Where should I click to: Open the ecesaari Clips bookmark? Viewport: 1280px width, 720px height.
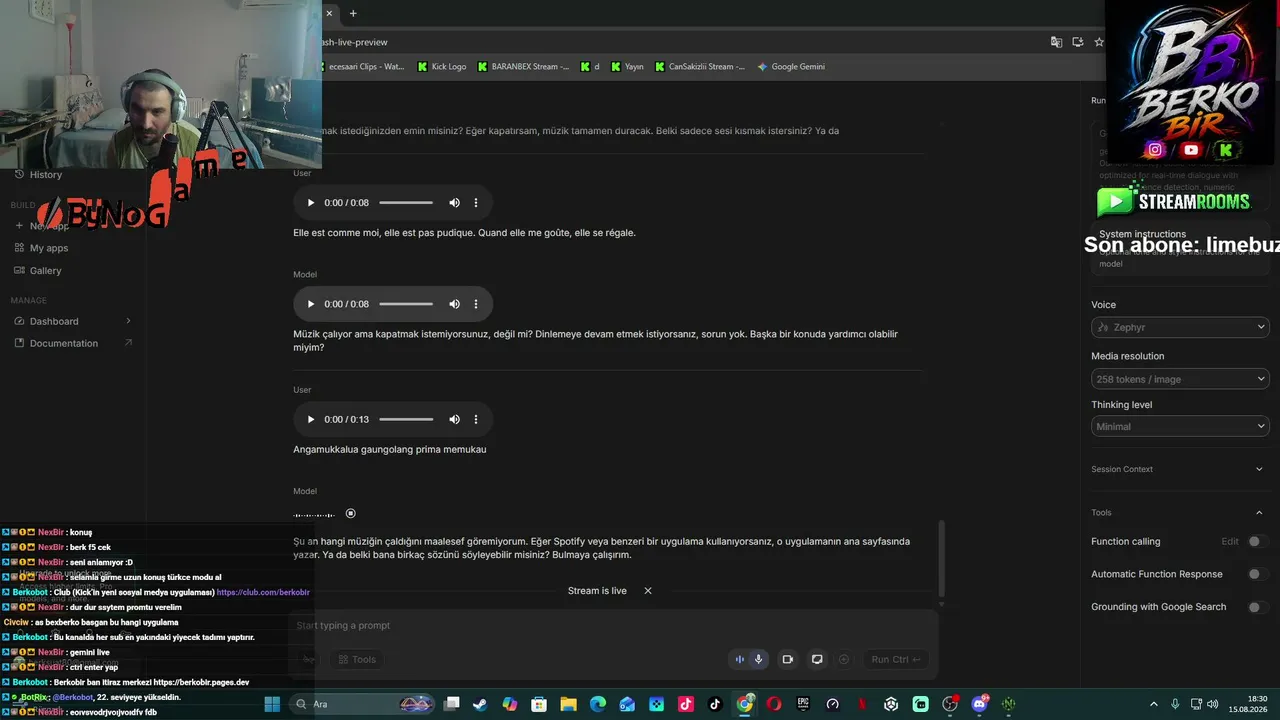tap(363, 67)
